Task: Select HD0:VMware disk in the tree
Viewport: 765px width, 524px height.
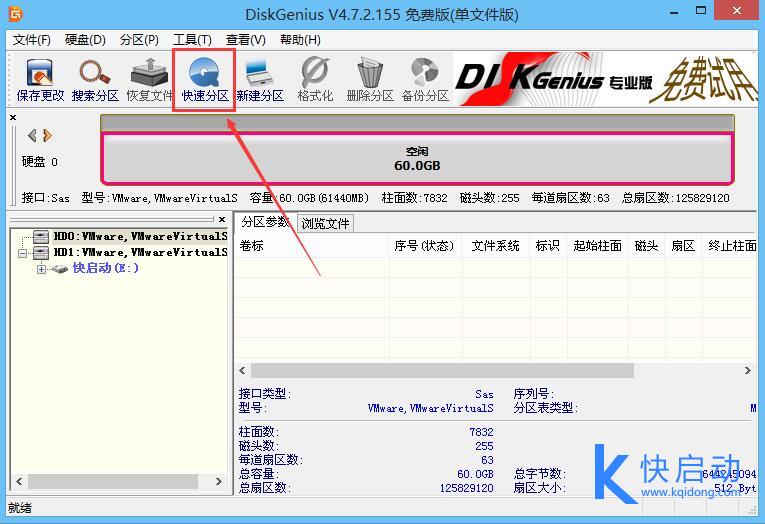Action: (x=138, y=237)
